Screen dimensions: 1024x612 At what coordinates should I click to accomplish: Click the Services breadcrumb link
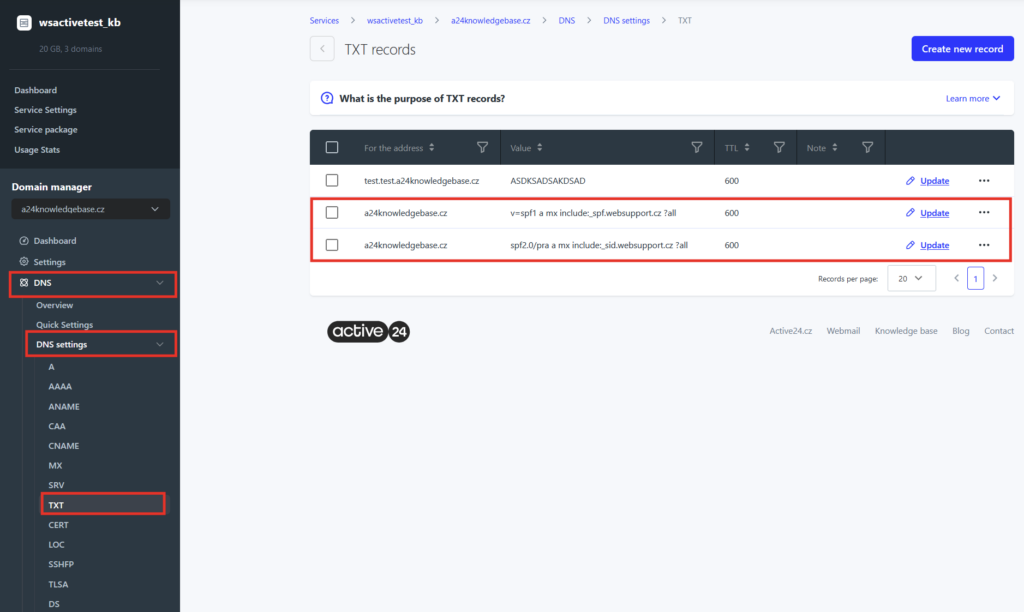(324, 20)
